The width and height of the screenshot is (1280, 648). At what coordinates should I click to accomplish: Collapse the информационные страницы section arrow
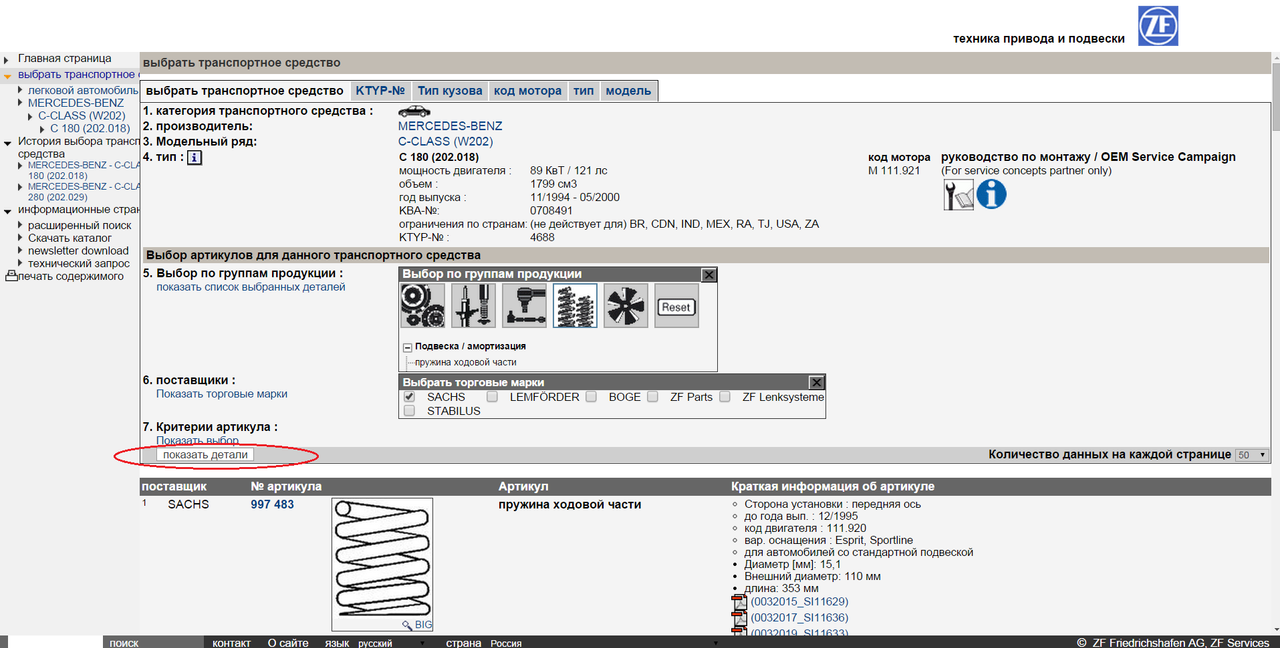pos(7,211)
